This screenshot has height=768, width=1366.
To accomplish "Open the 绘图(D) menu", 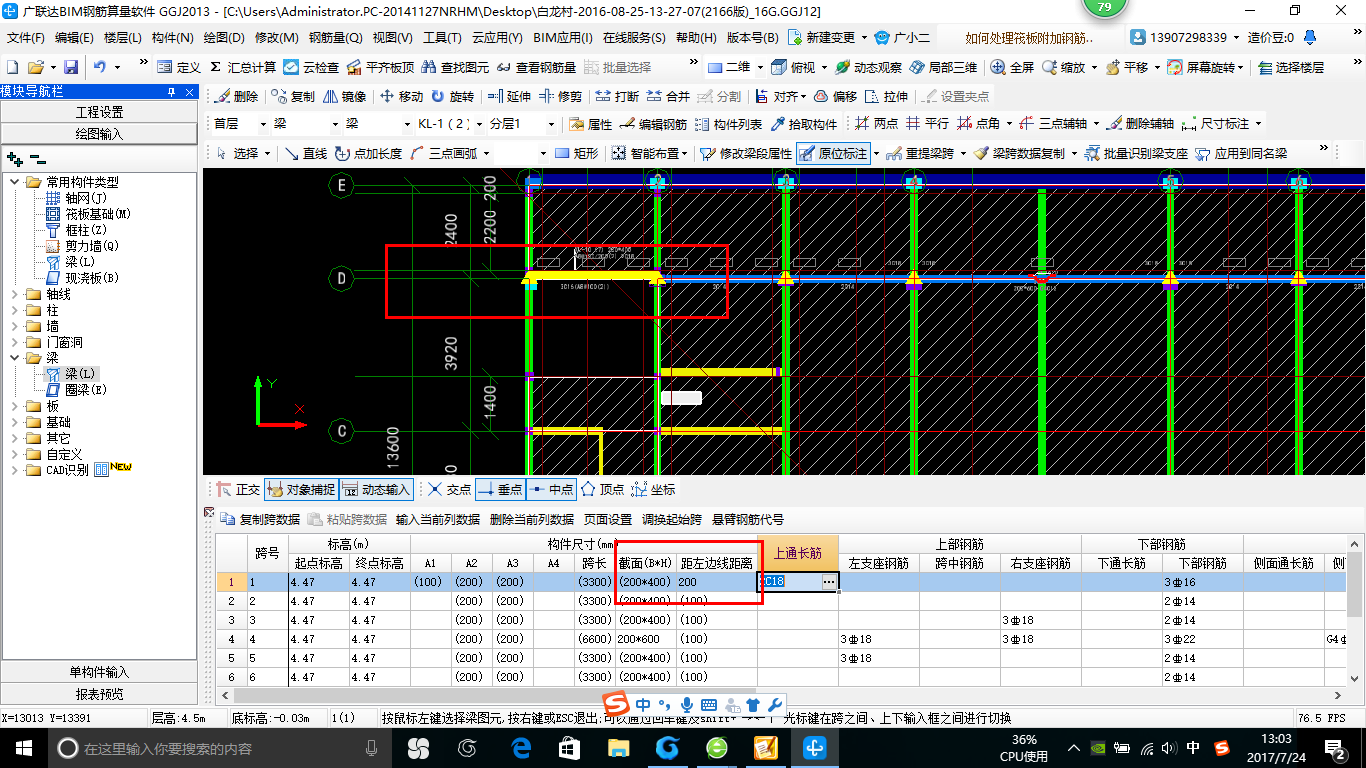I will (x=224, y=38).
